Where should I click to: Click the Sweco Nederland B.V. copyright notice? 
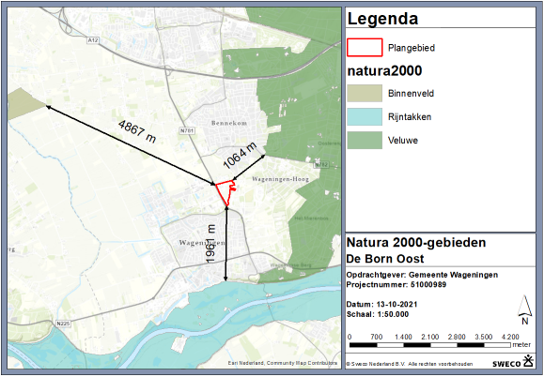tap(409, 364)
